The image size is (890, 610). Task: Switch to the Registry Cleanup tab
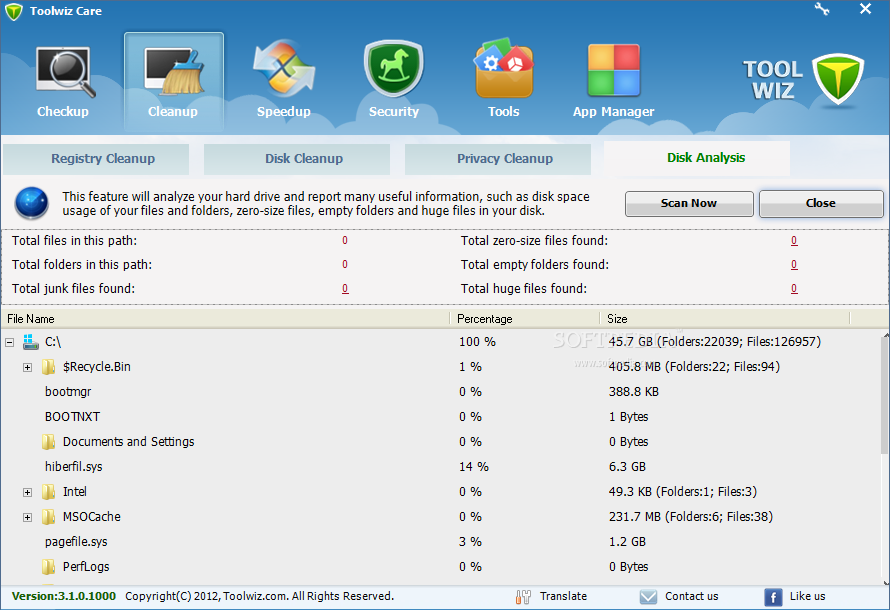click(x=96, y=159)
